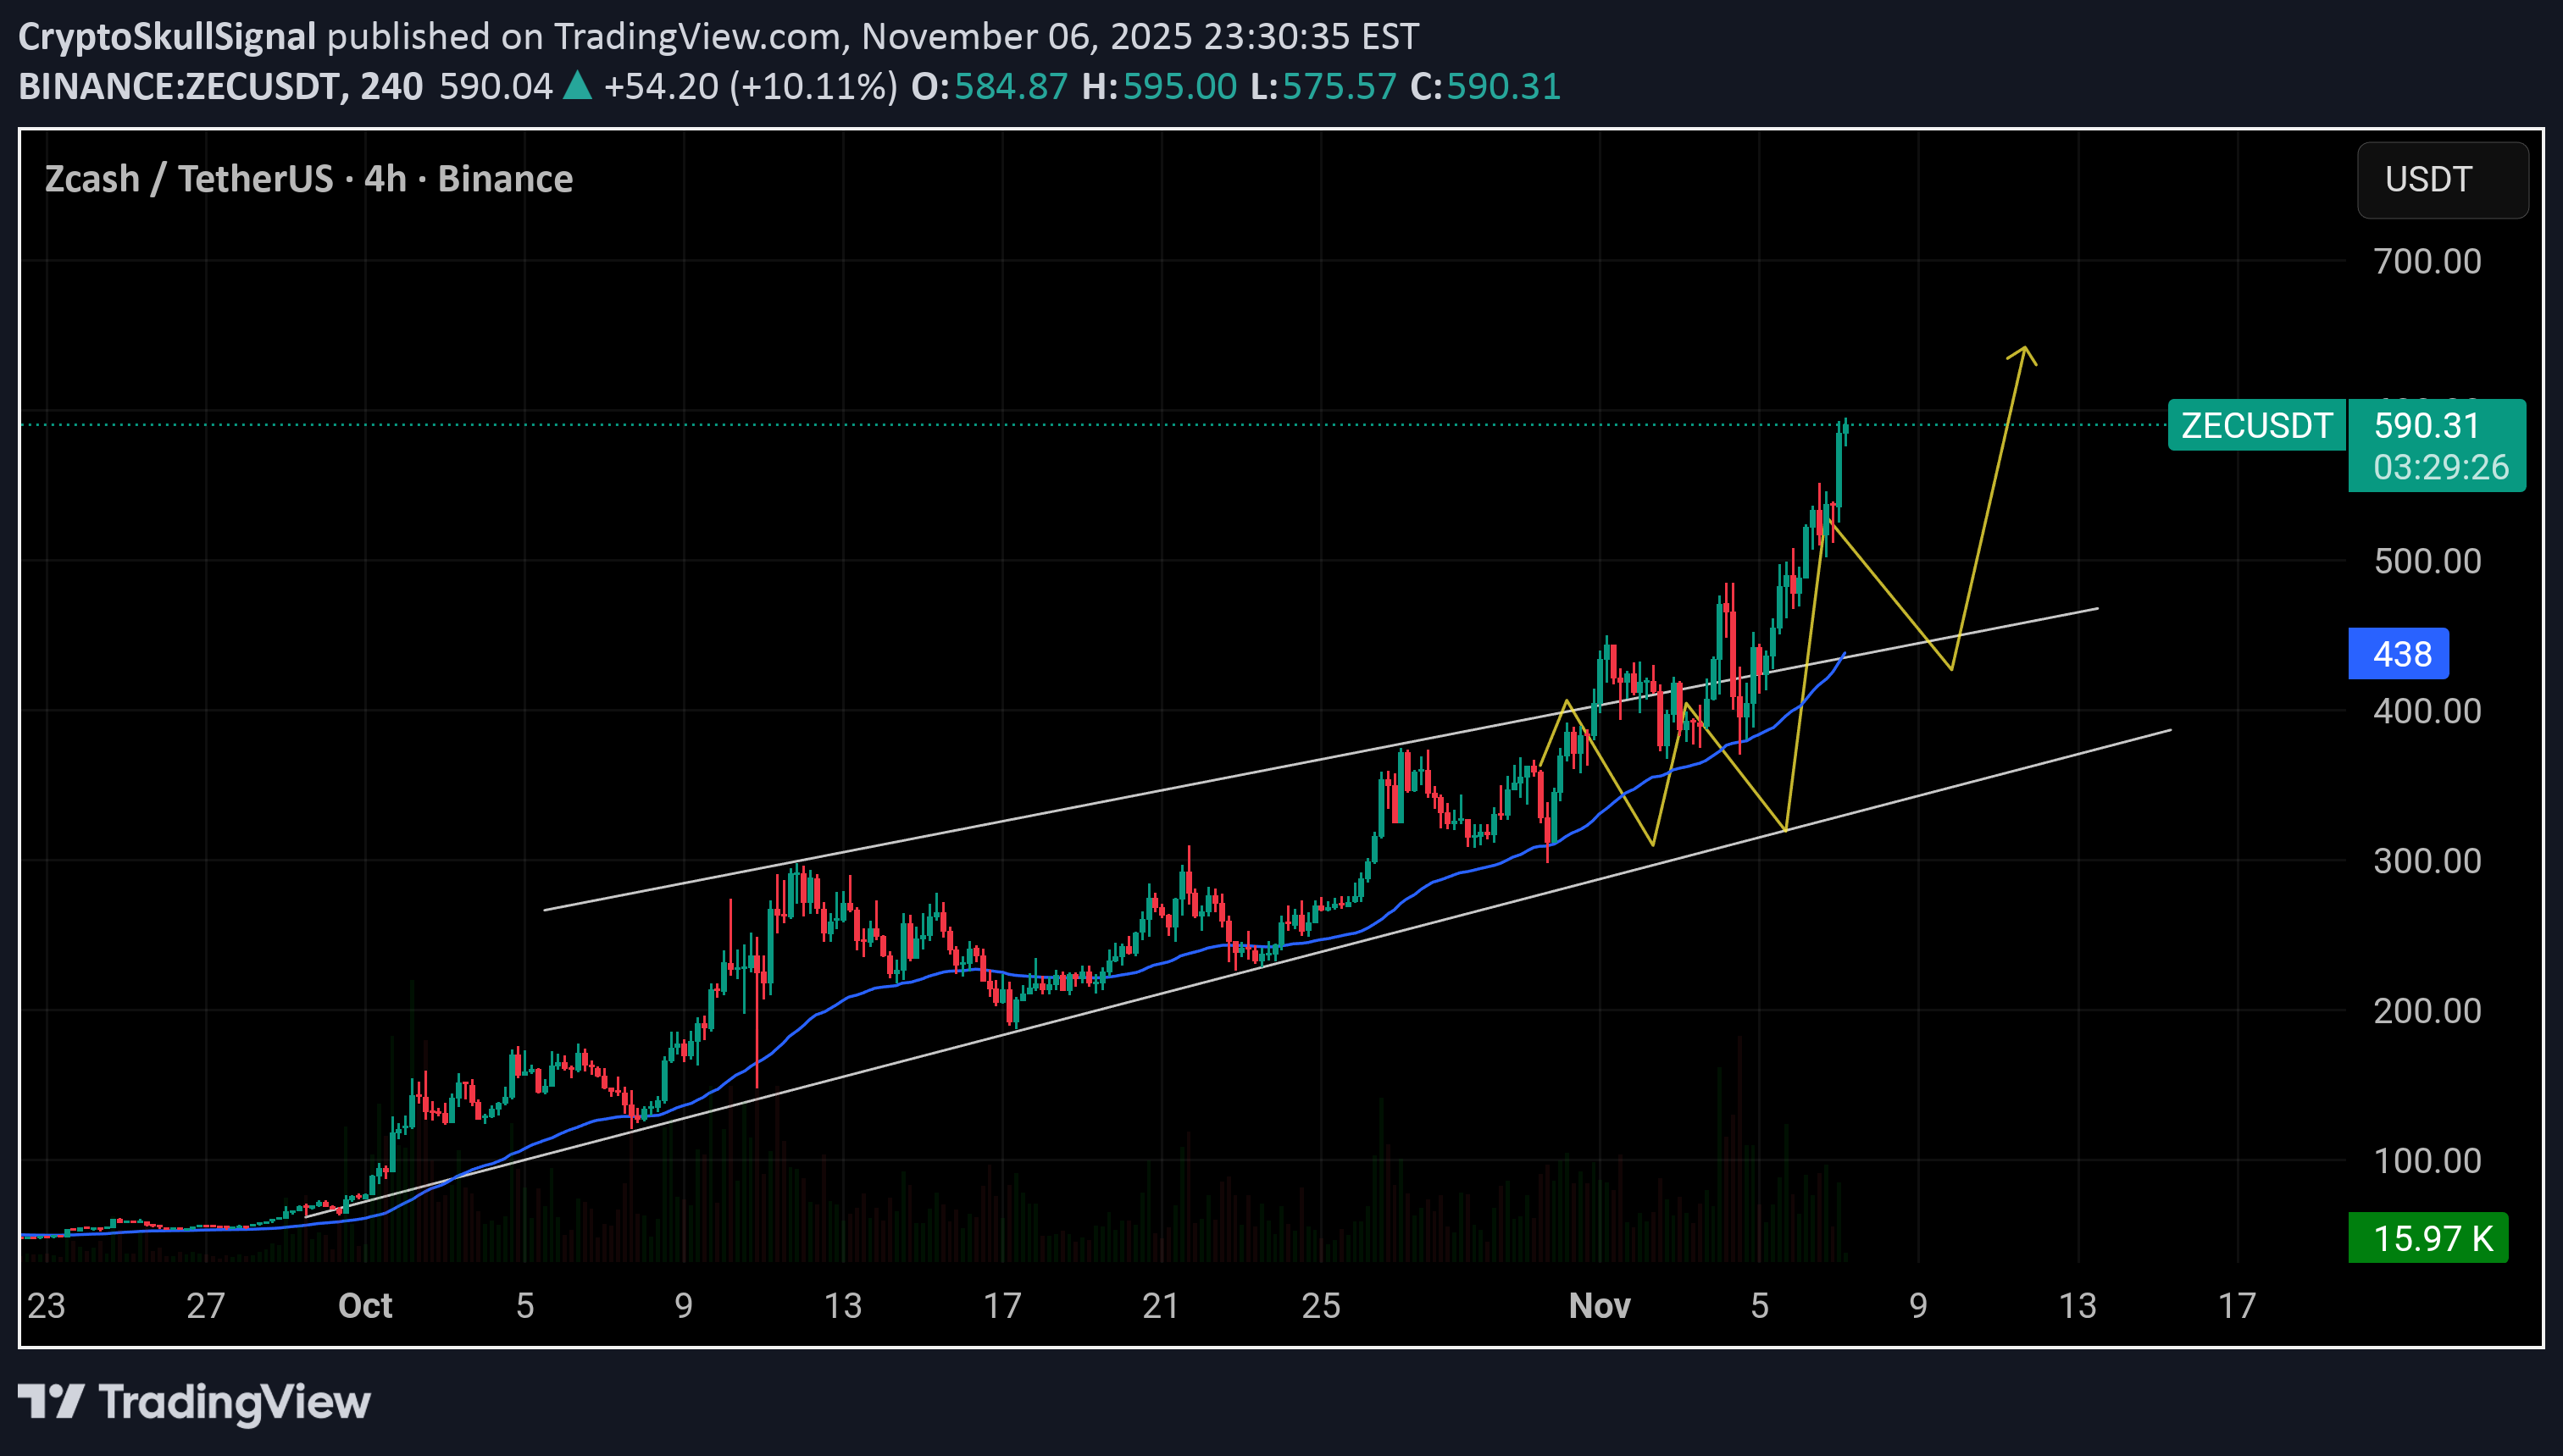
Task: Click the Oct label on time axis
Action: (365, 1305)
